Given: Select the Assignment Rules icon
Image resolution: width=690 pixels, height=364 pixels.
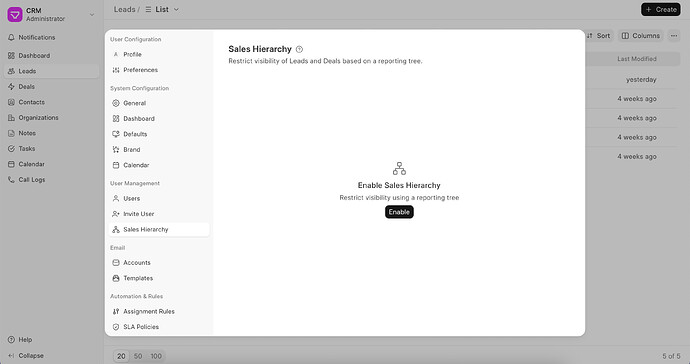Looking at the screenshot, I should (116, 311).
